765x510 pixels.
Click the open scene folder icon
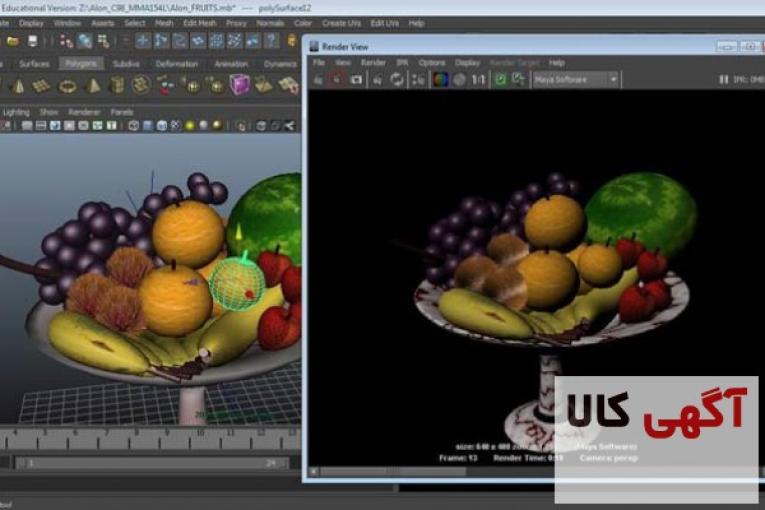tap(13, 41)
